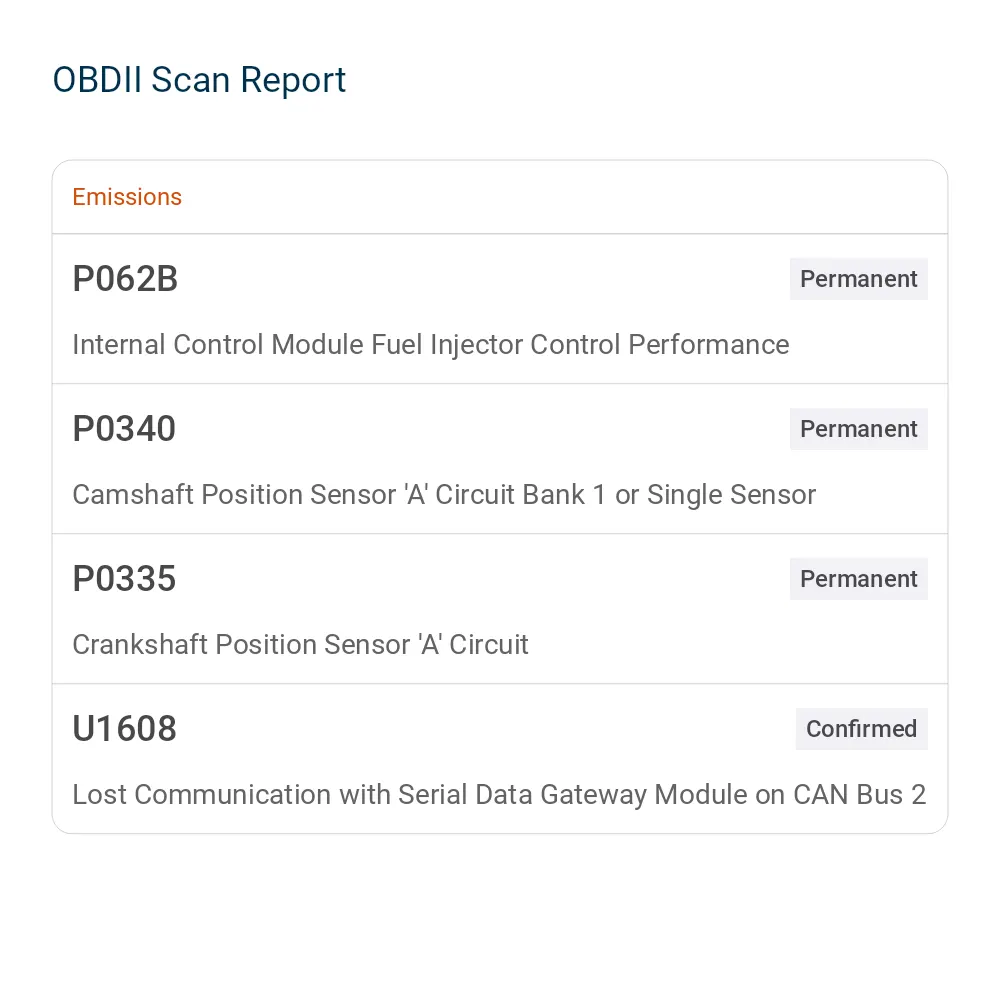
Task: Read the Internal Control Module Fuel Injector description
Action: [x=430, y=344]
